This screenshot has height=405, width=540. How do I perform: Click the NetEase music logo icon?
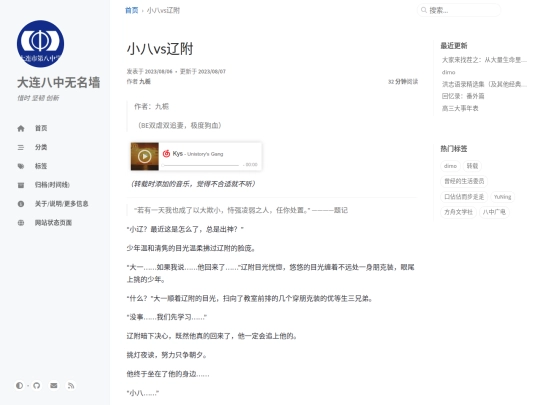[x=166, y=153]
